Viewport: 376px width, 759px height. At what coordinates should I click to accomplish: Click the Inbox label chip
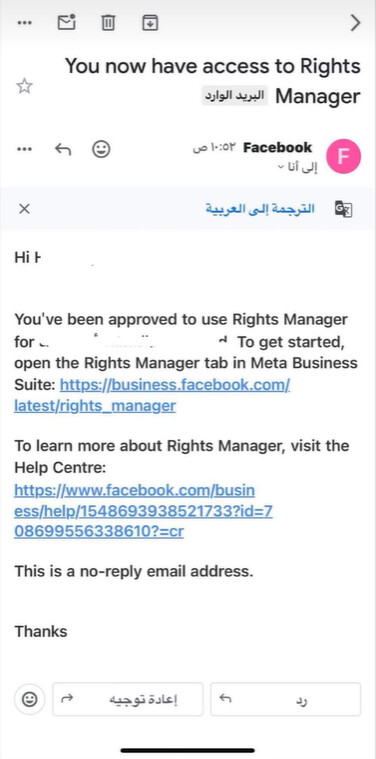pyautogui.click(x=235, y=96)
